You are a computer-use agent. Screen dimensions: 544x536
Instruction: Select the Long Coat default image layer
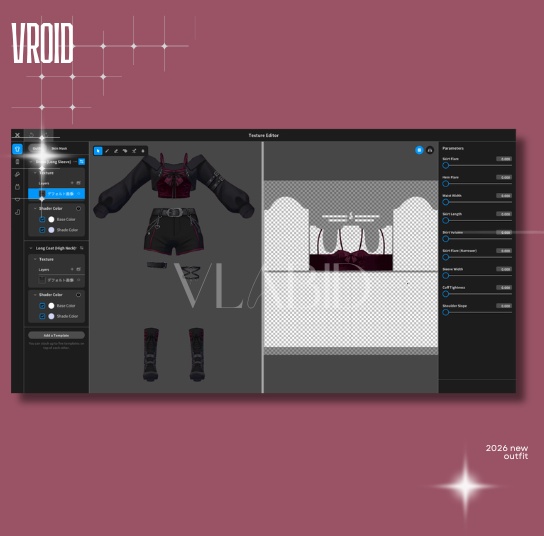(57, 280)
